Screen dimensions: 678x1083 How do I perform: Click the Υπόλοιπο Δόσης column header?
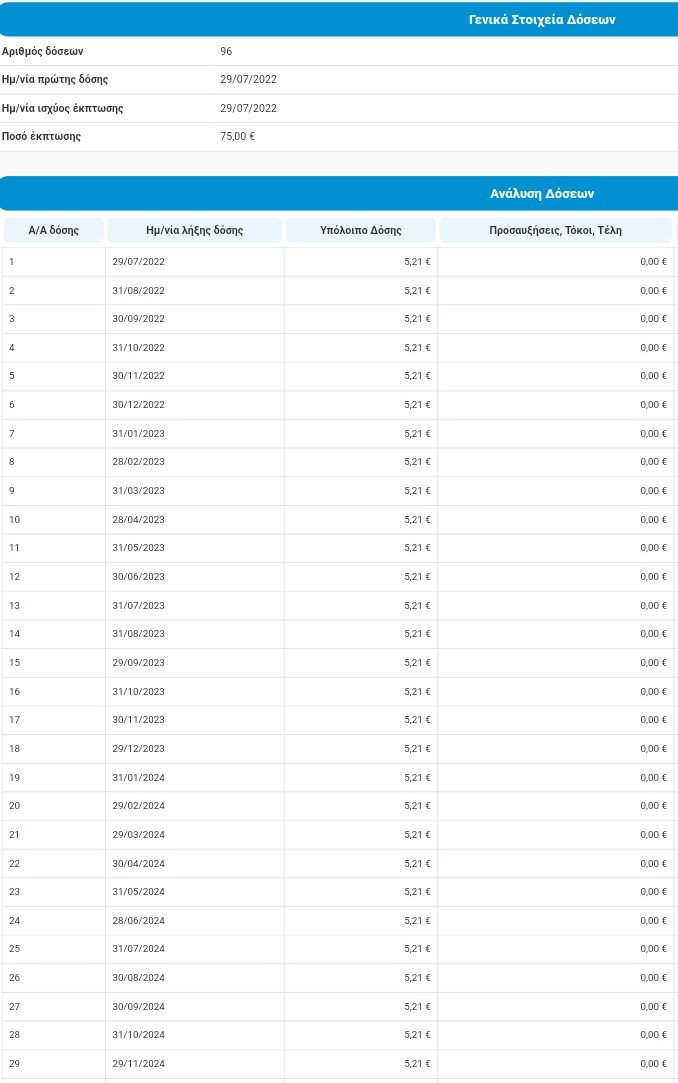click(x=360, y=230)
